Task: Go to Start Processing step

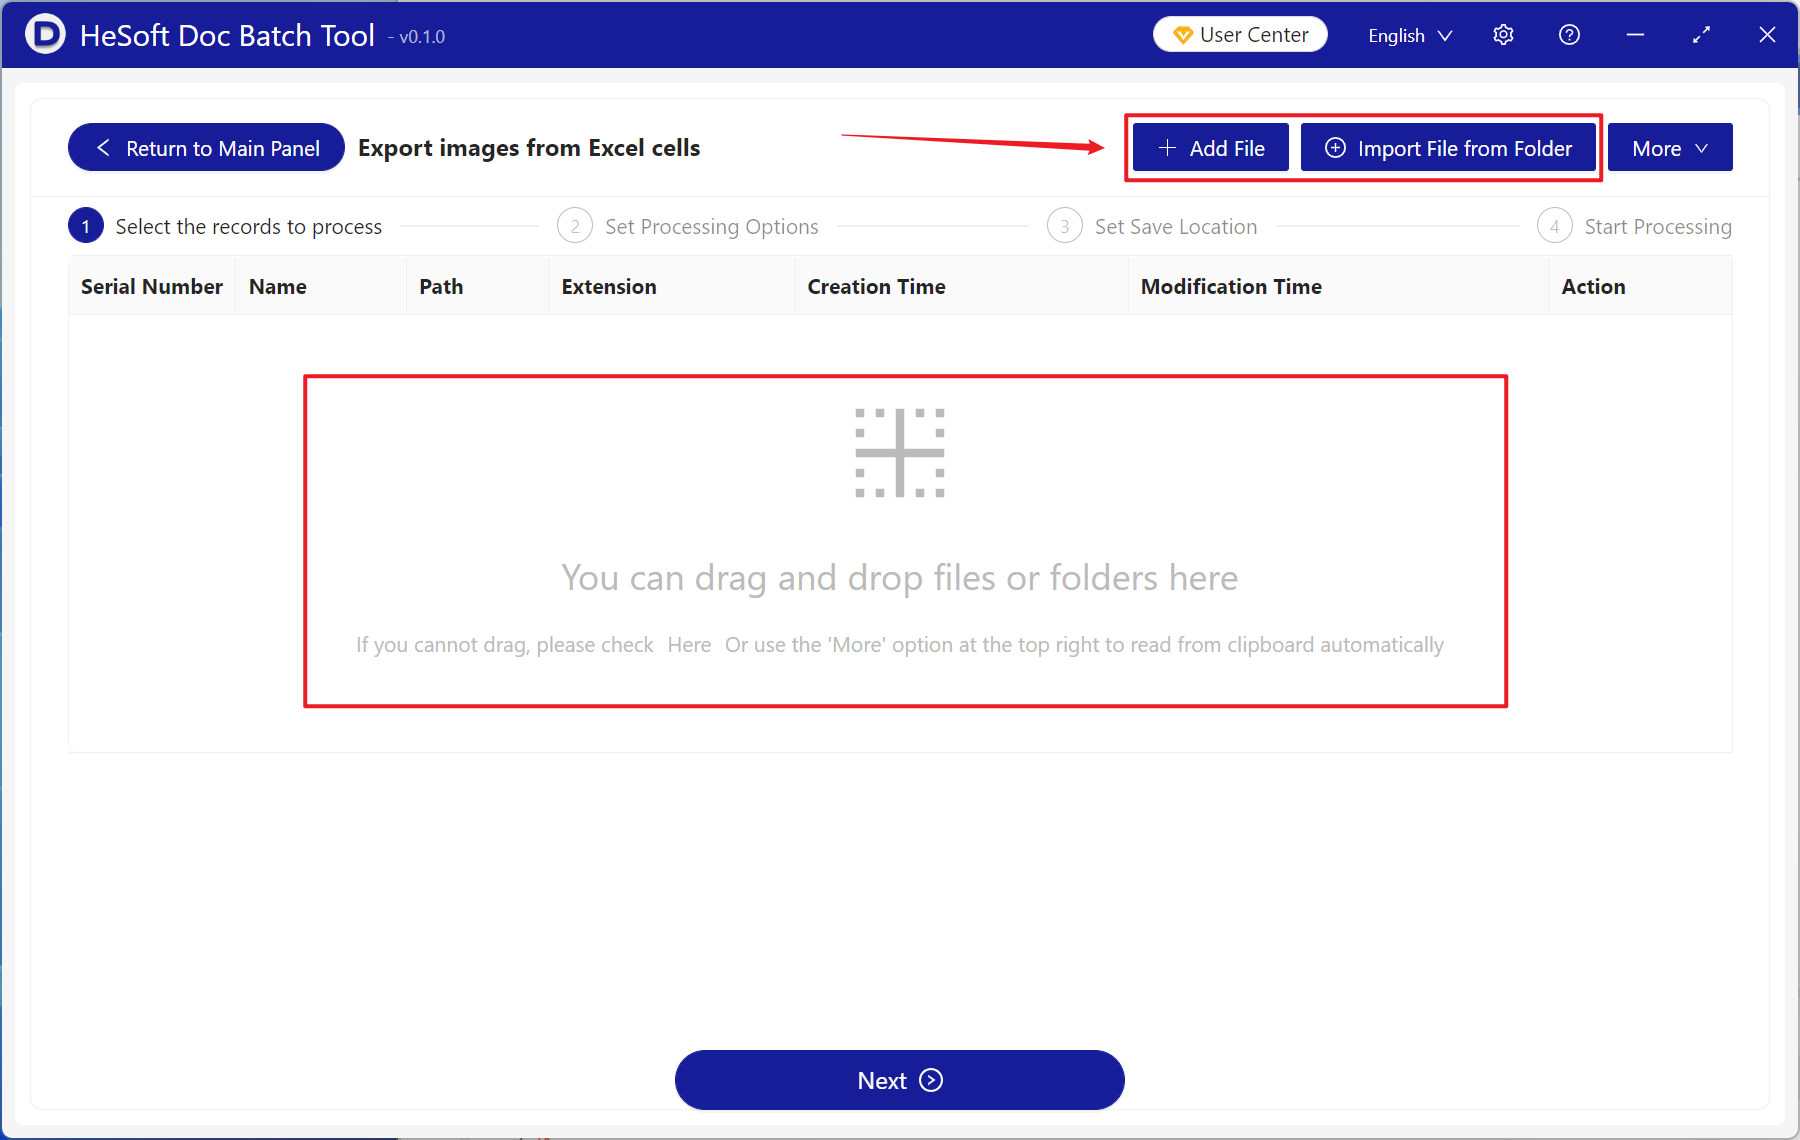Action: pyautogui.click(x=1634, y=227)
